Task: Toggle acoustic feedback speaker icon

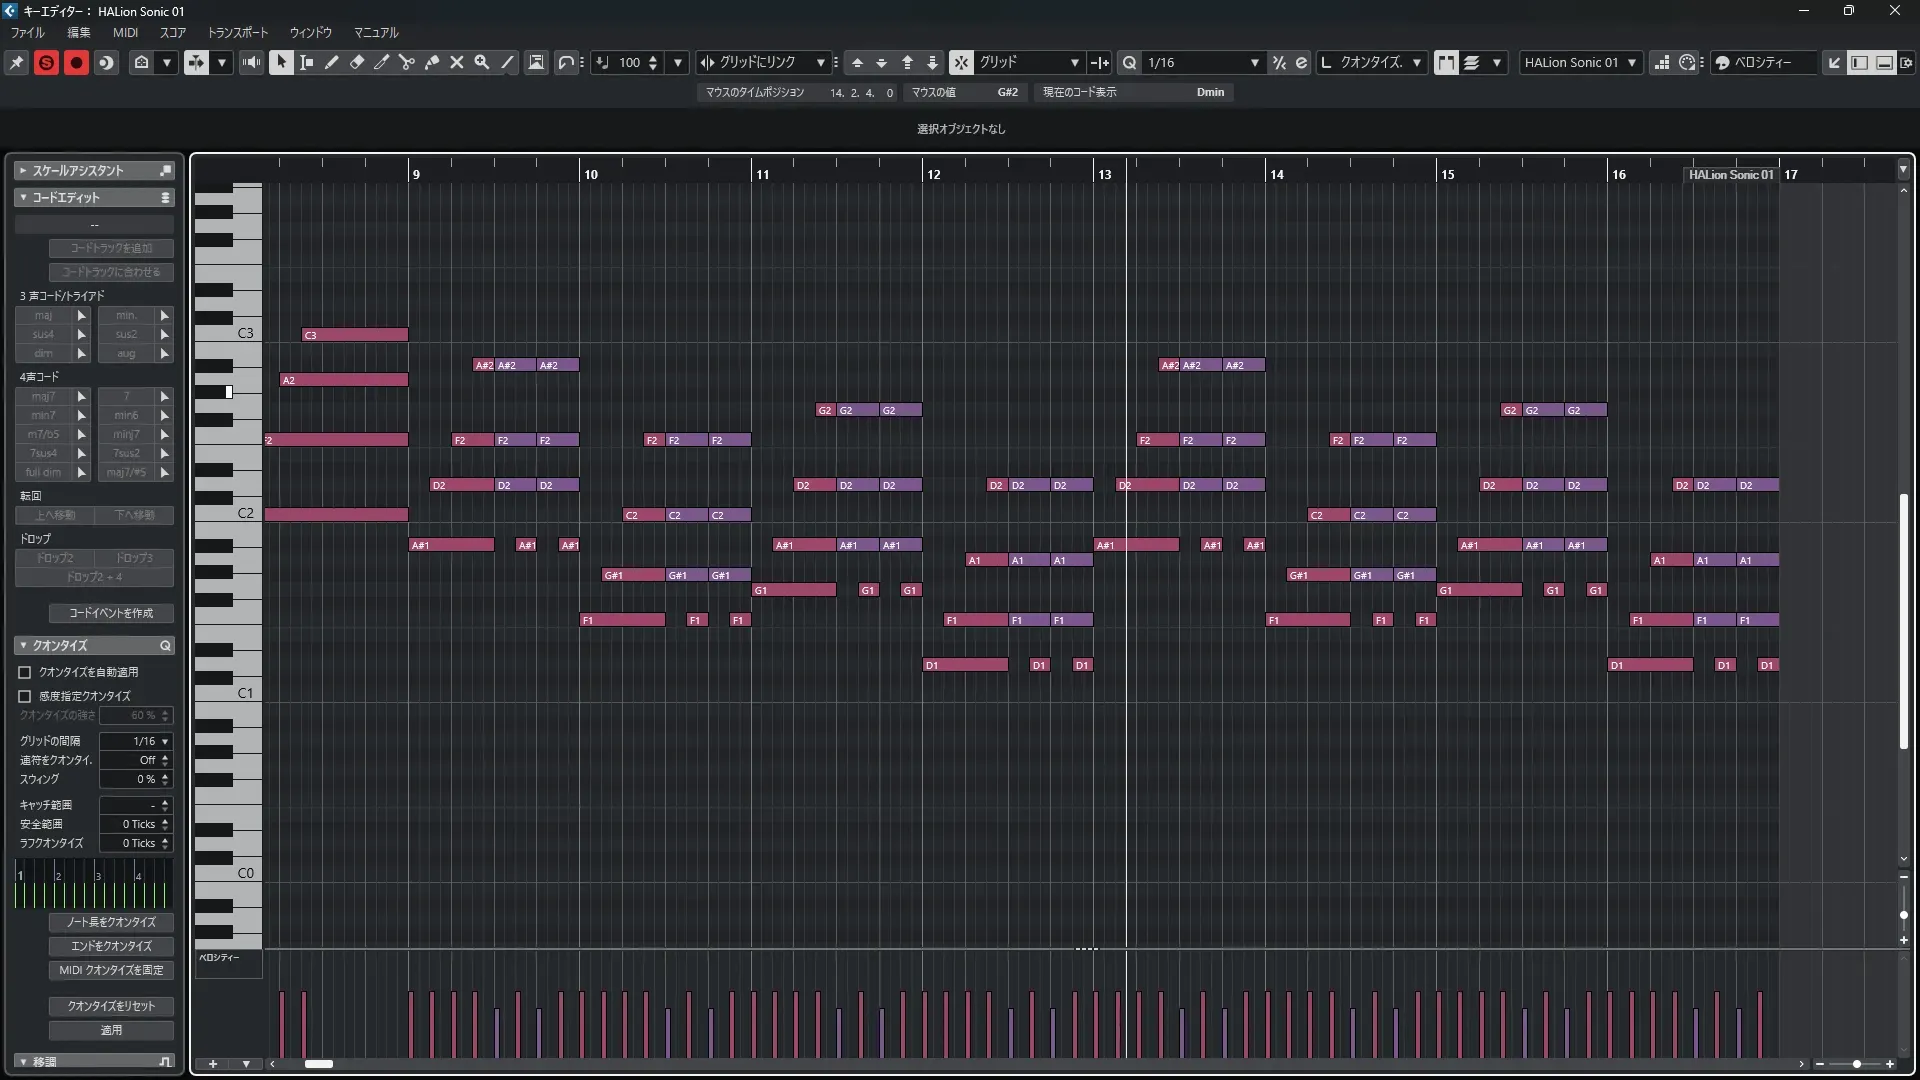Action: tap(251, 62)
